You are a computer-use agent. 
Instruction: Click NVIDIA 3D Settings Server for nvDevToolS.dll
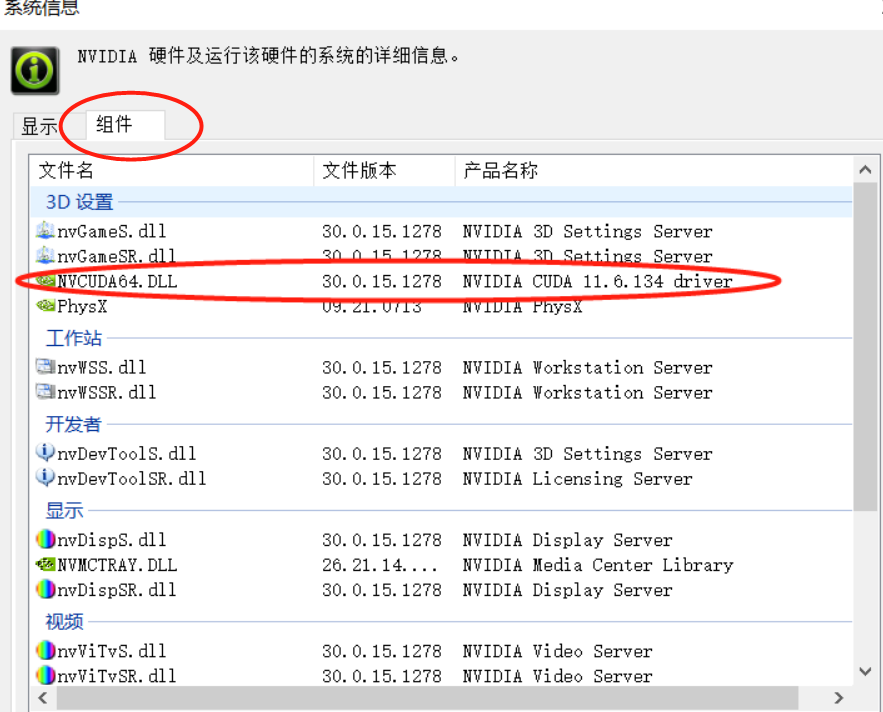point(587,453)
